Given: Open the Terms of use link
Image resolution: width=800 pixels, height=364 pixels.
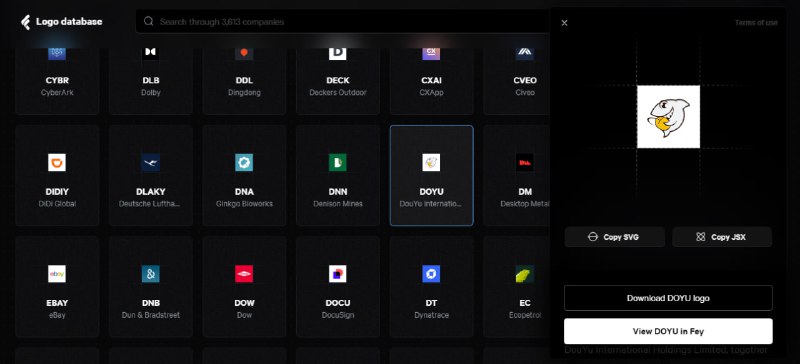Looking at the screenshot, I should (x=756, y=22).
